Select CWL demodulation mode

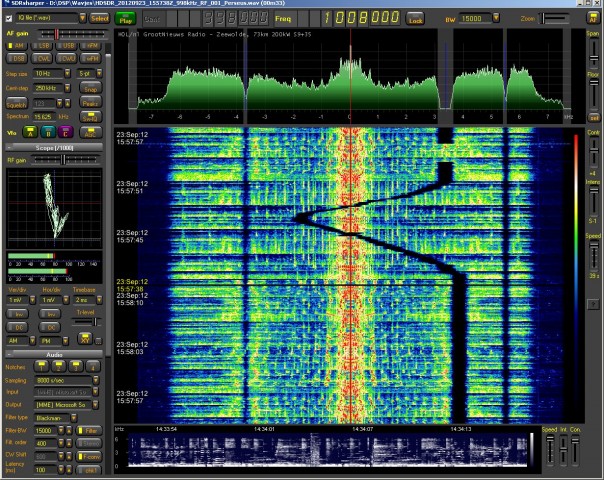pyautogui.click(x=42, y=59)
